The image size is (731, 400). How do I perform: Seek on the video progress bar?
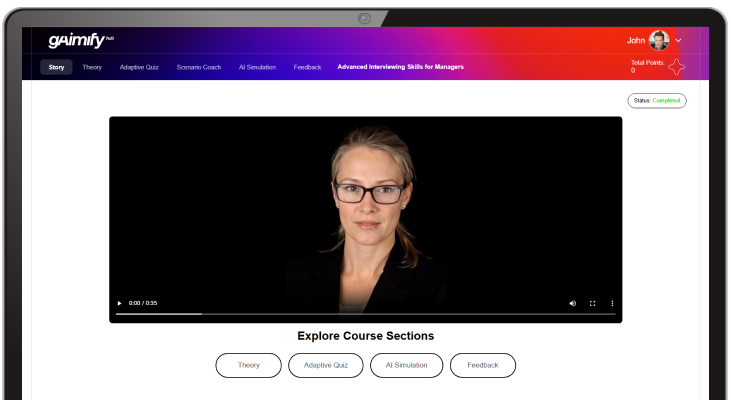(366, 314)
